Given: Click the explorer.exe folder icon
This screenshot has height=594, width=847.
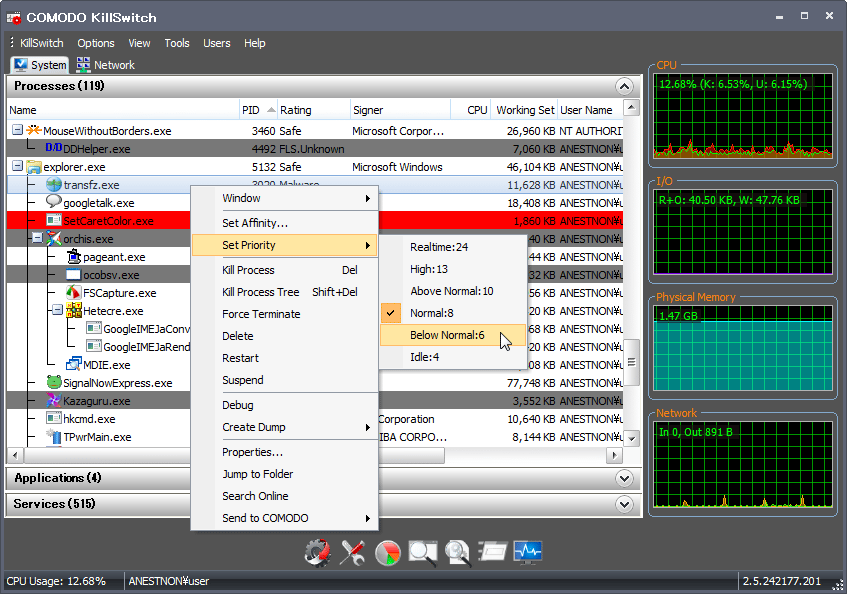Looking at the screenshot, I should [34, 167].
